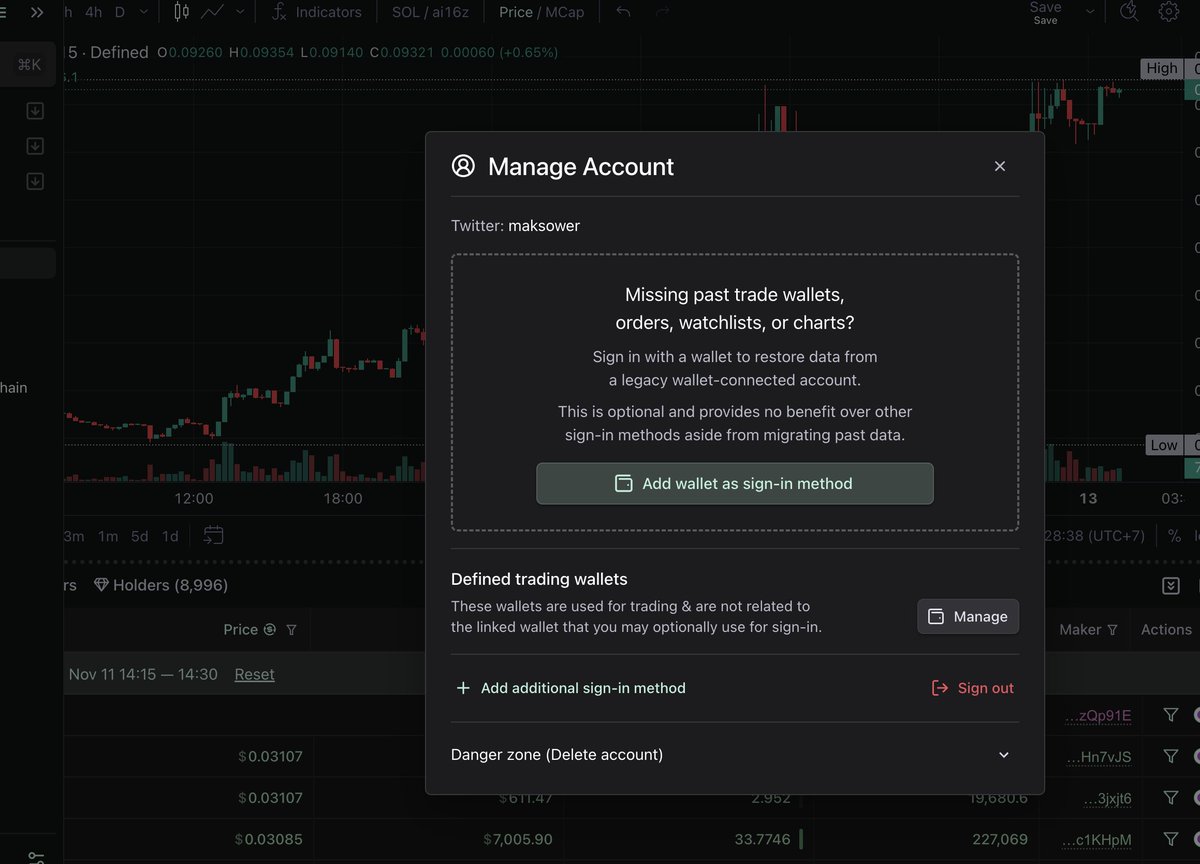Click the 18:00 time axis label
Viewport: 1200px width, 864px height.
[342, 498]
